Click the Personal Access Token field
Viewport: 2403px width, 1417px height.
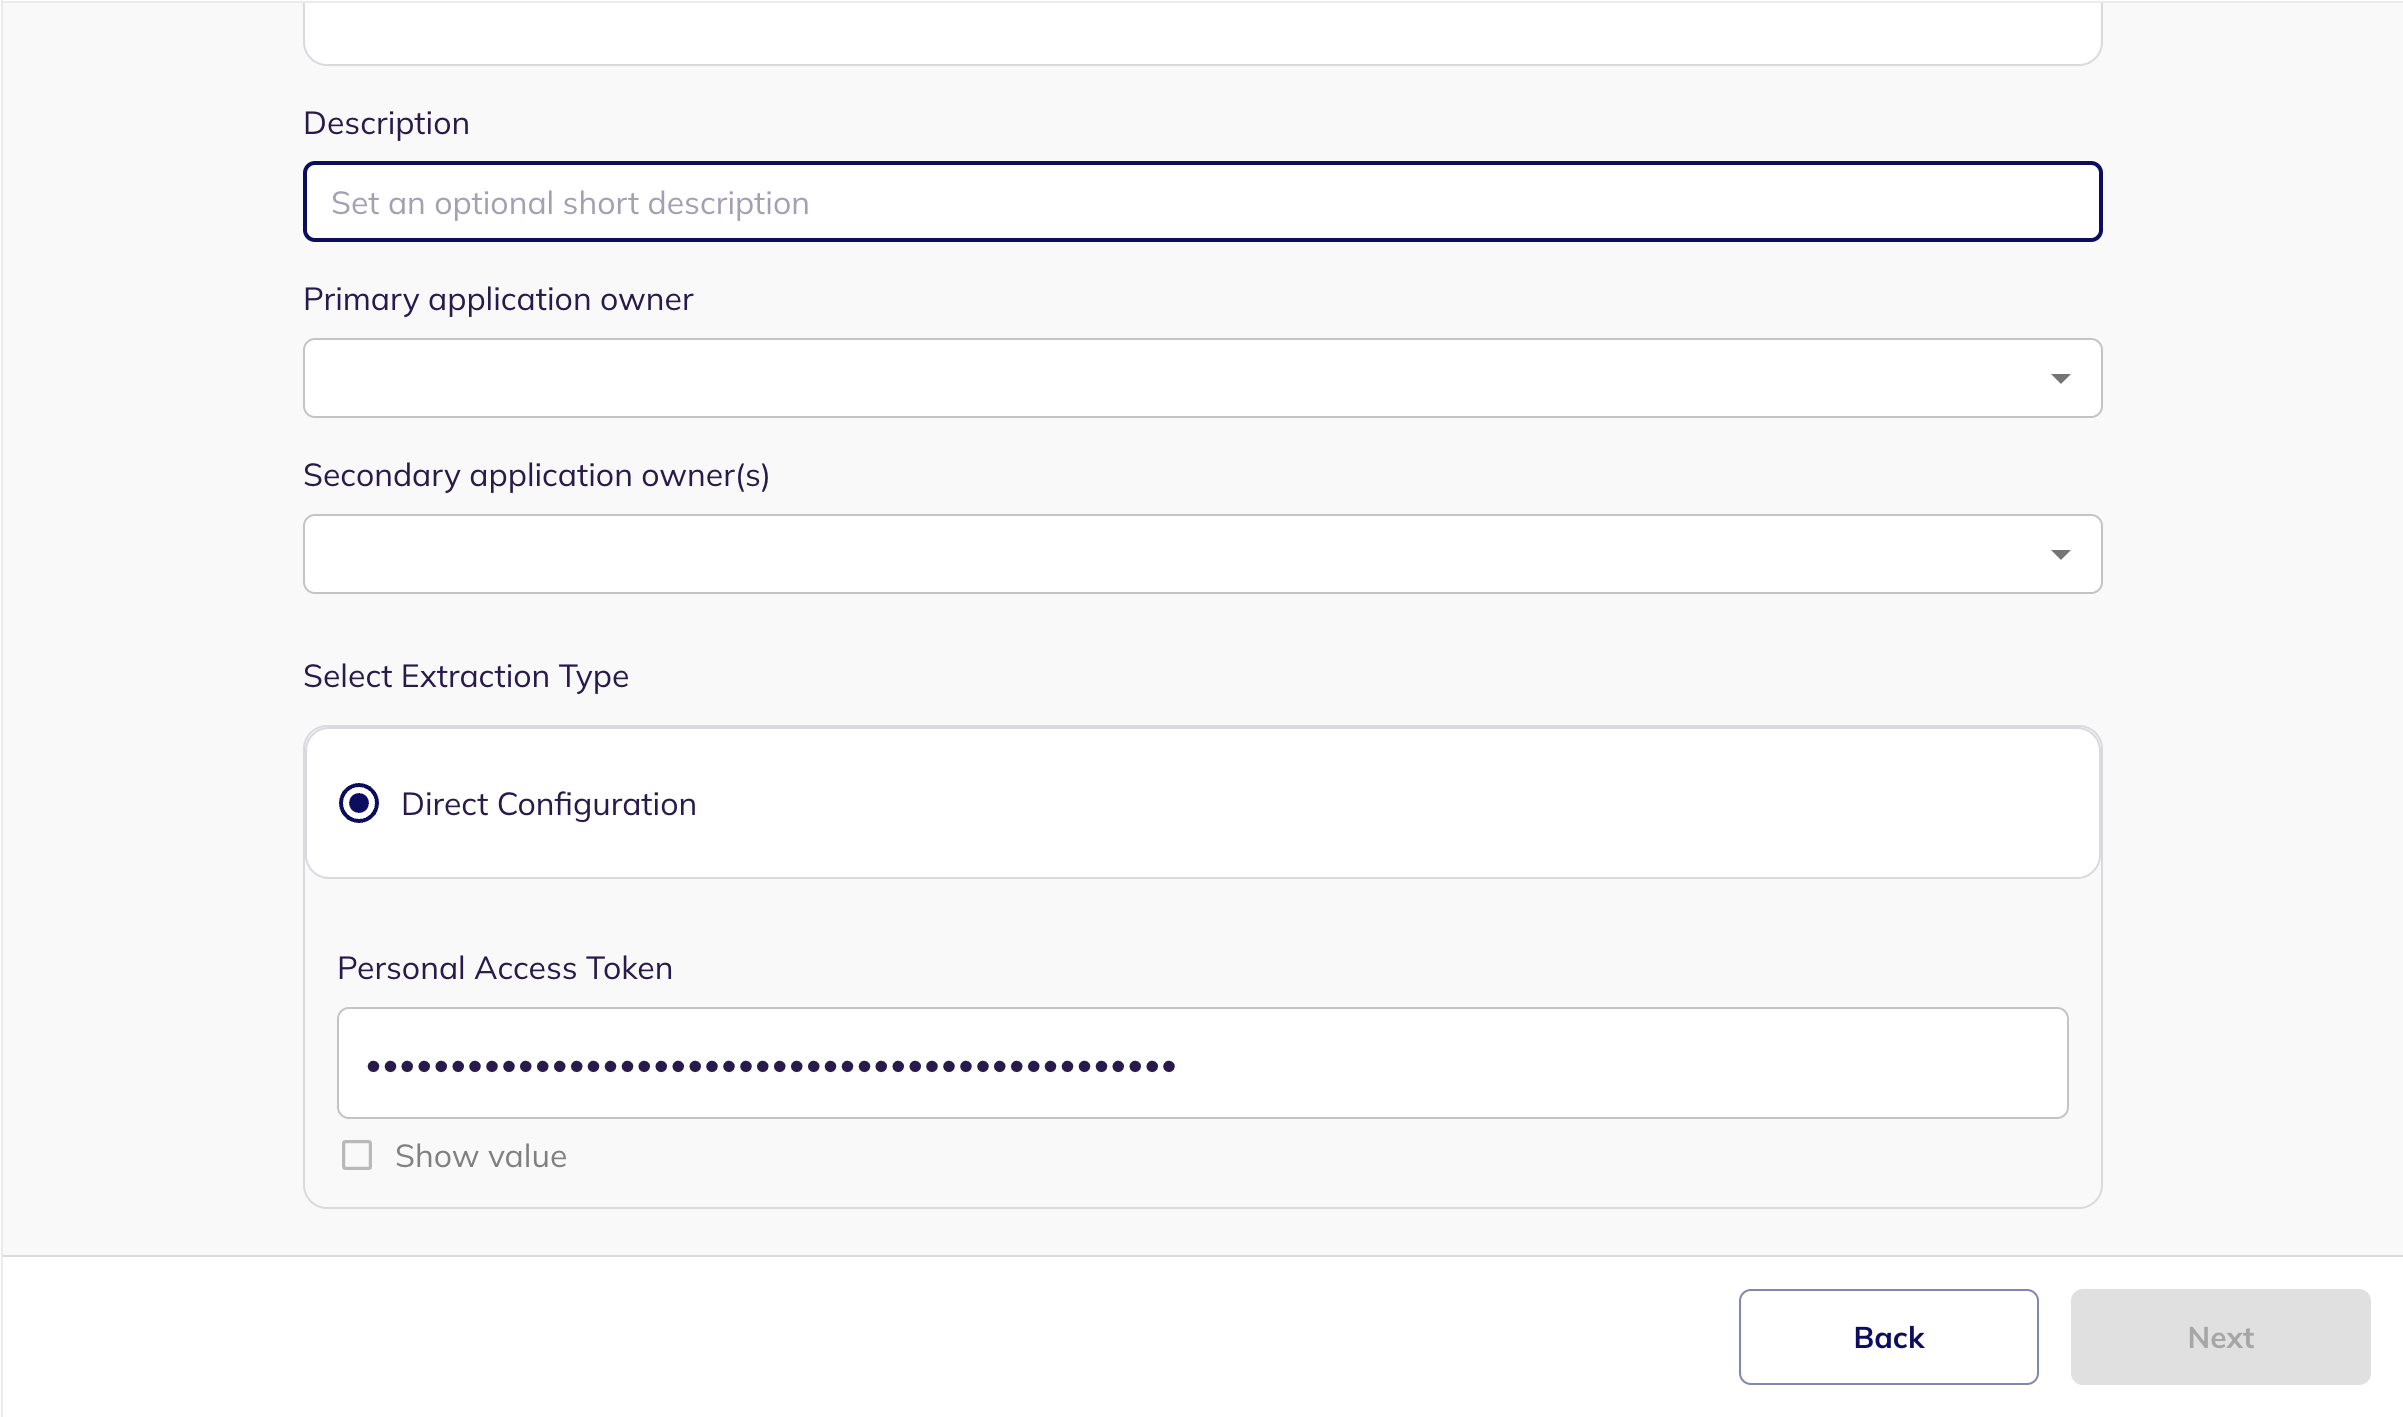1202,1063
